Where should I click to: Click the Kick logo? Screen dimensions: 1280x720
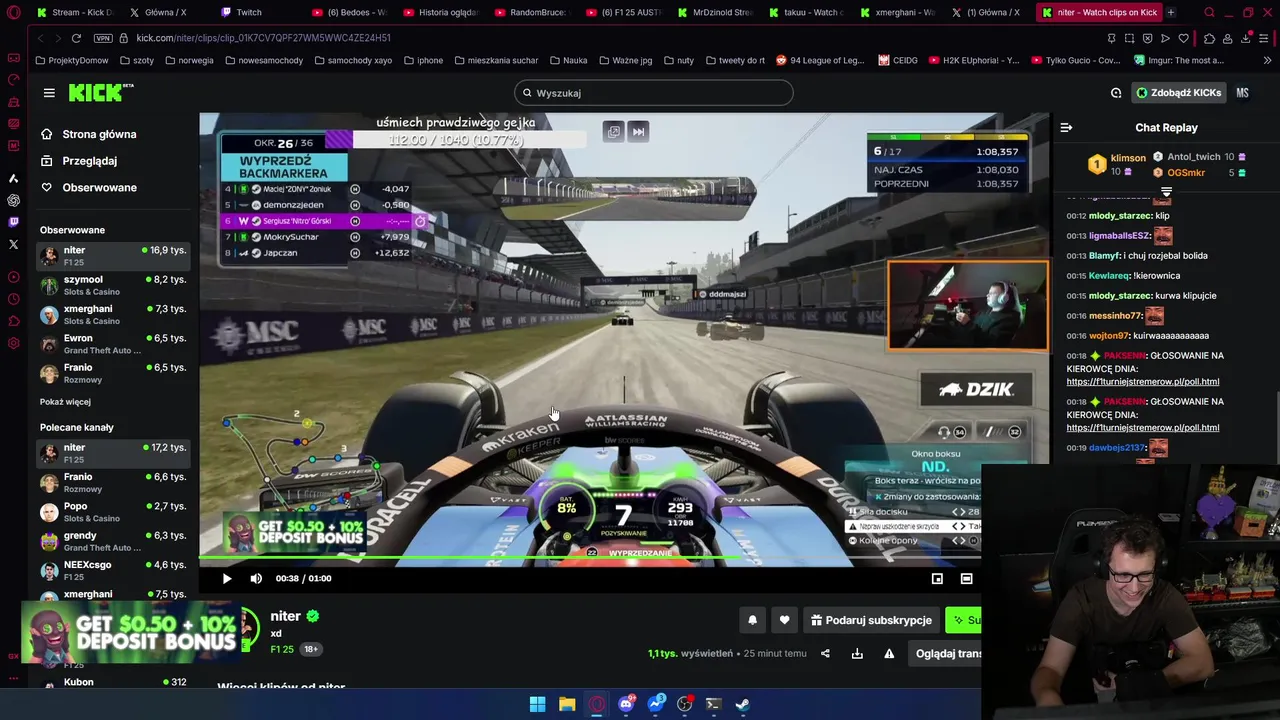point(101,93)
